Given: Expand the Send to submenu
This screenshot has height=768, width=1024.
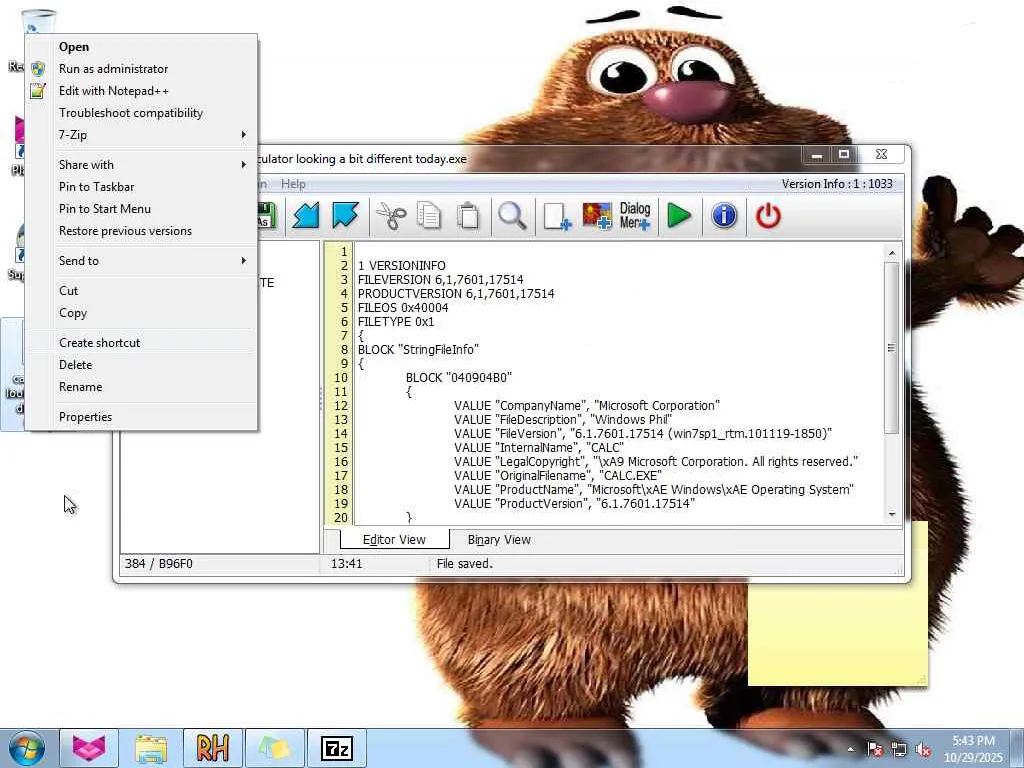Looking at the screenshot, I should point(142,261).
